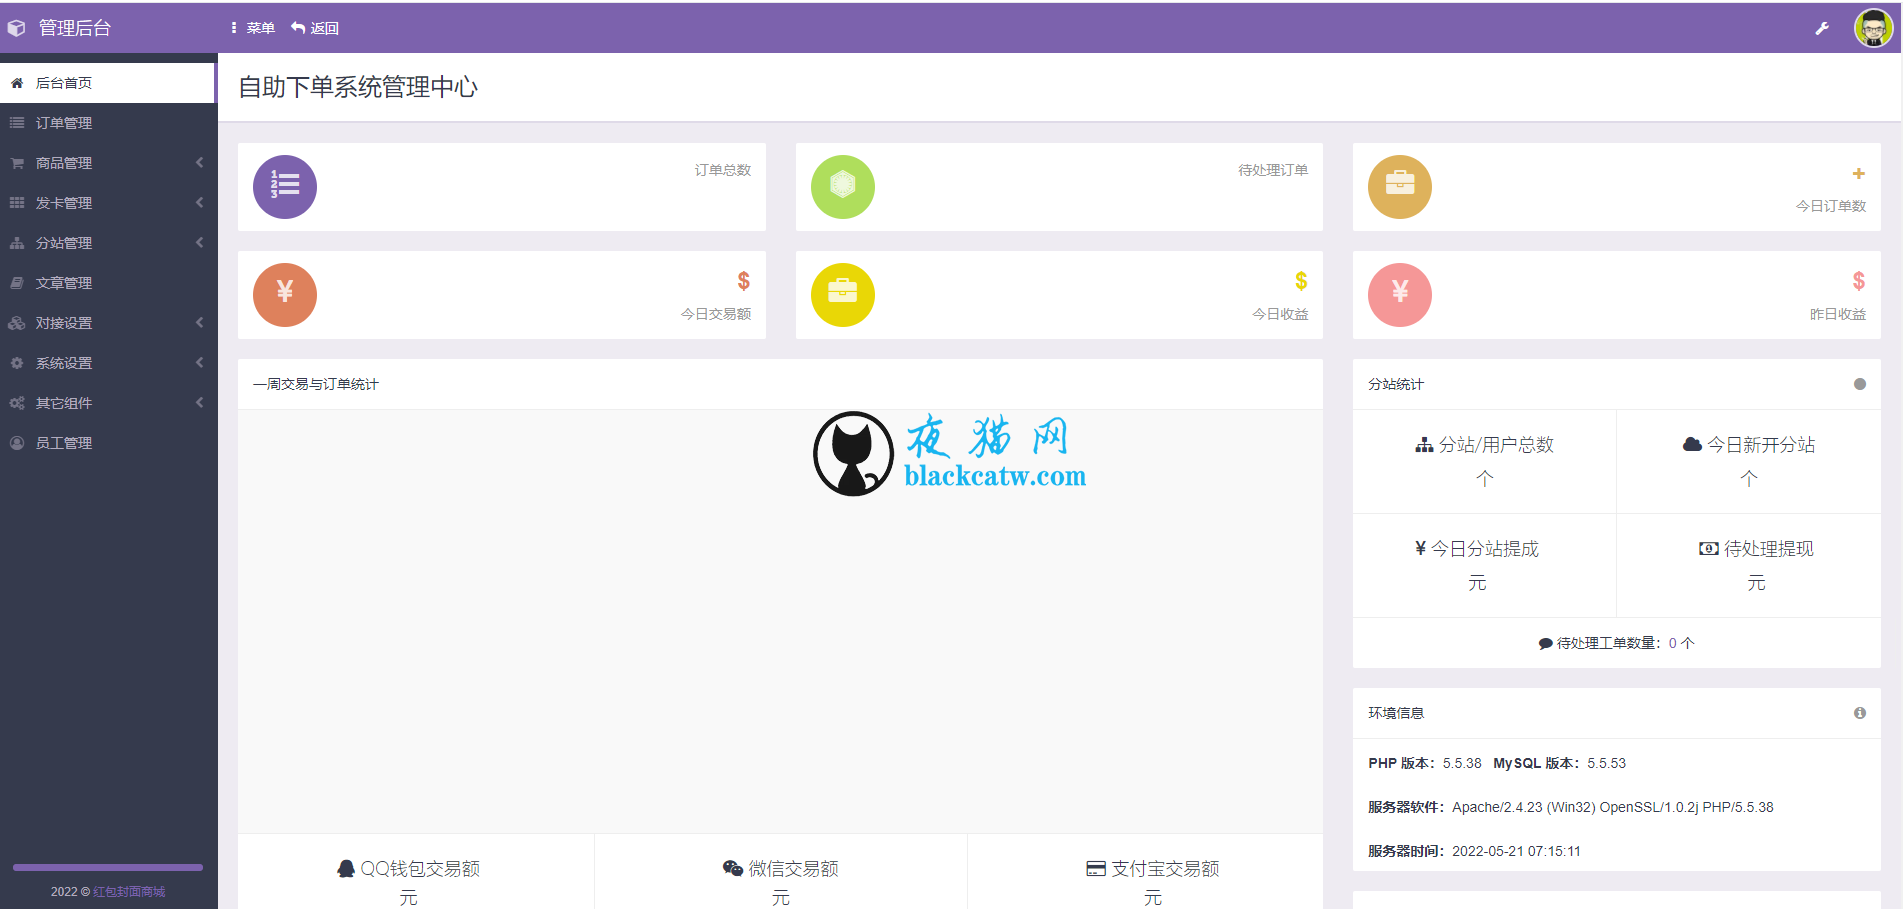The height and width of the screenshot is (909, 1903).
Task: Click the cube logo beside 管理后台
Action: [17, 28]
